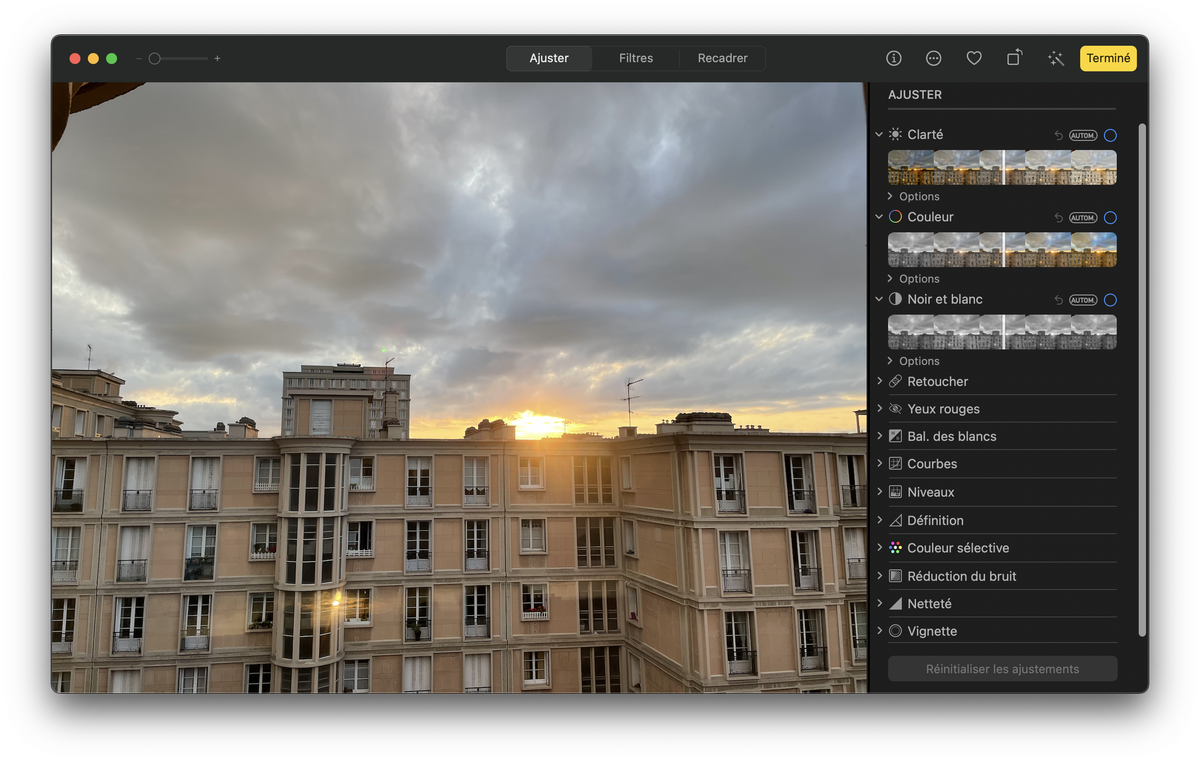Viewport: 1200px width, 761px height.
Task: Expand the Niveaux section chevron
Action: 879,492
